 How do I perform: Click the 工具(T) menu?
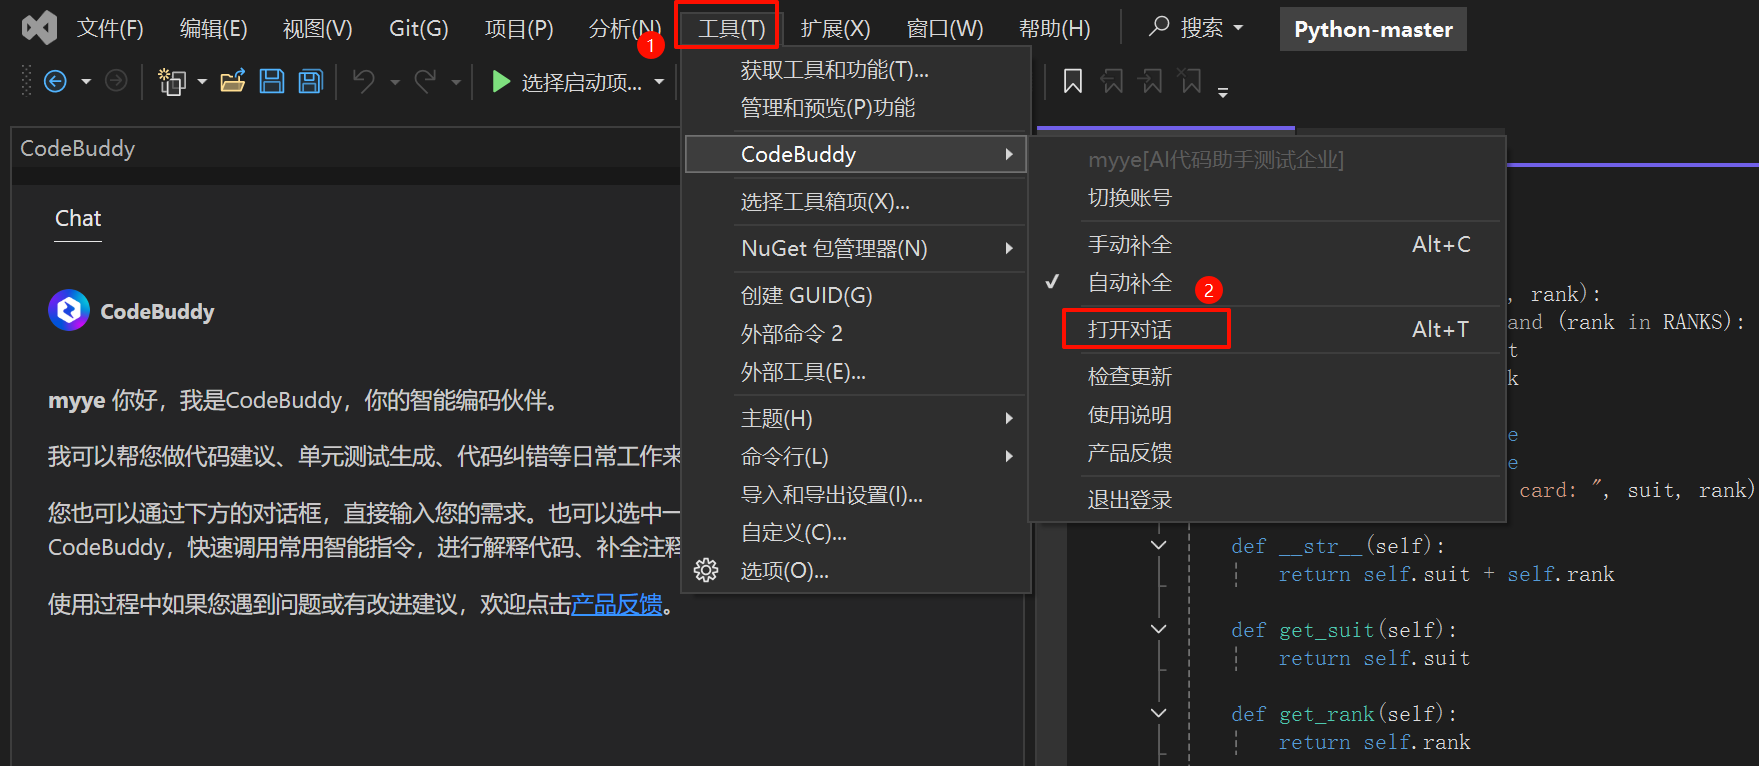[732, 28]
